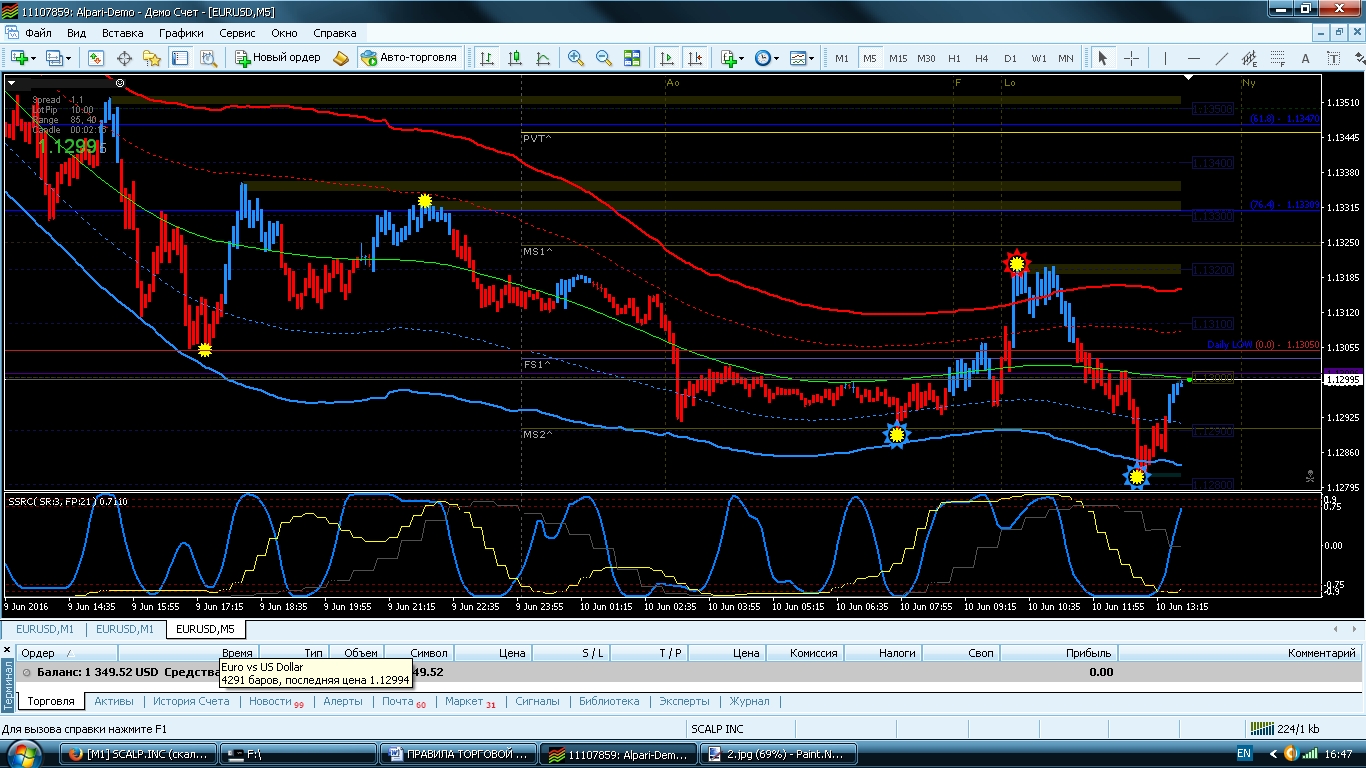Open MetaEditor with the yellow book icon
Image resolution: width=1366 pixels, height=768 pixels.
341,58
